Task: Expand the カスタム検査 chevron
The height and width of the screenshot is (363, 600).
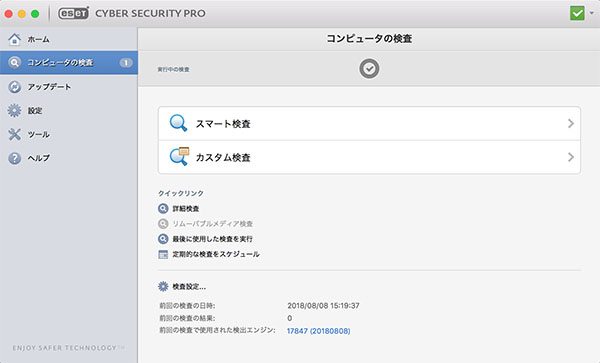Action: coord(571,157)
